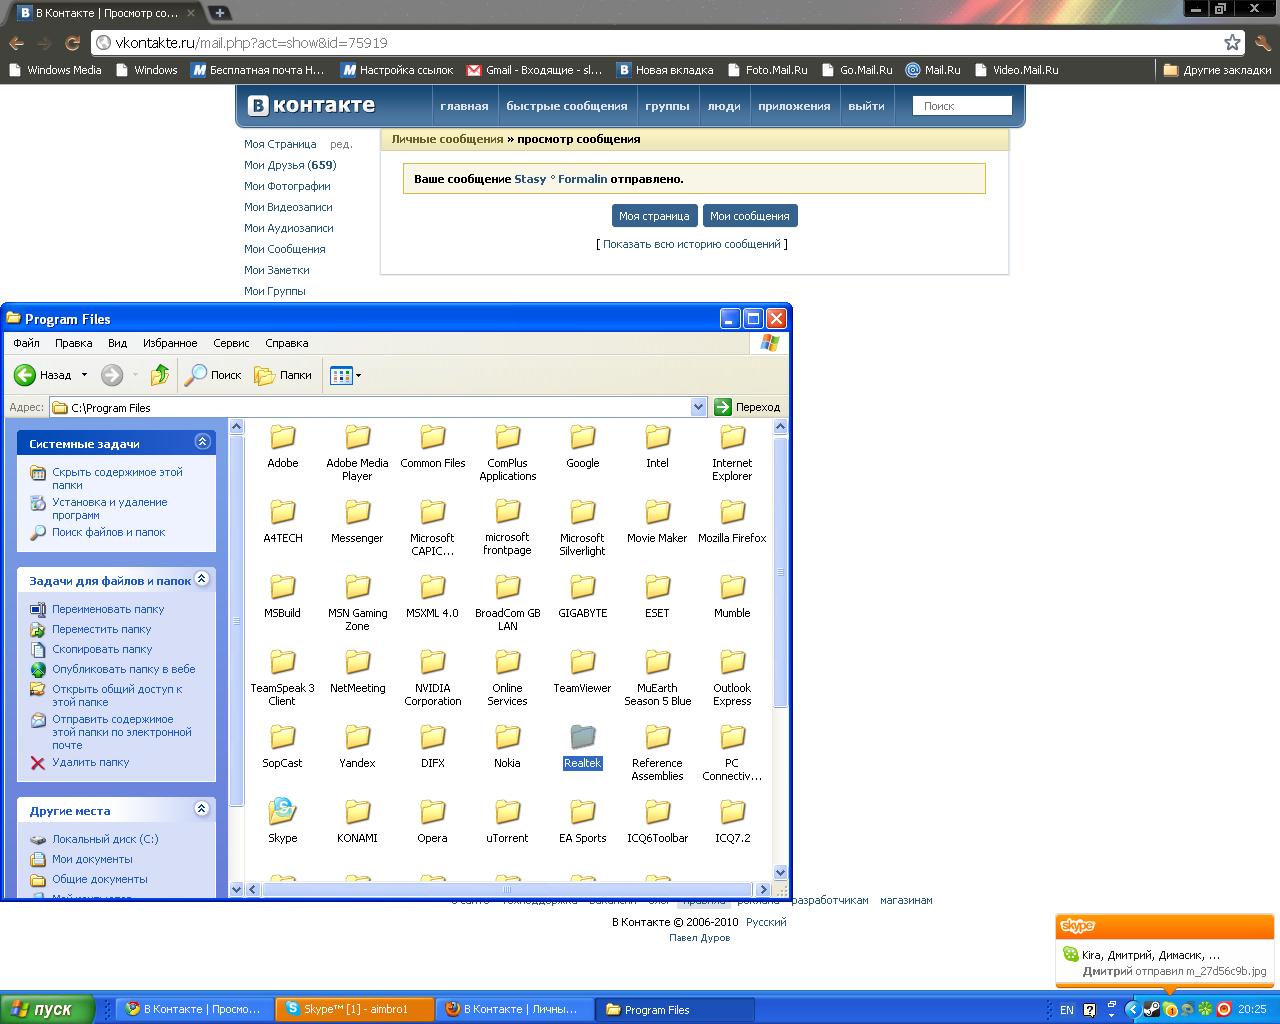Open the Справка menu
This screenshot has height=1024, width=1280.
tap(287, 343)
